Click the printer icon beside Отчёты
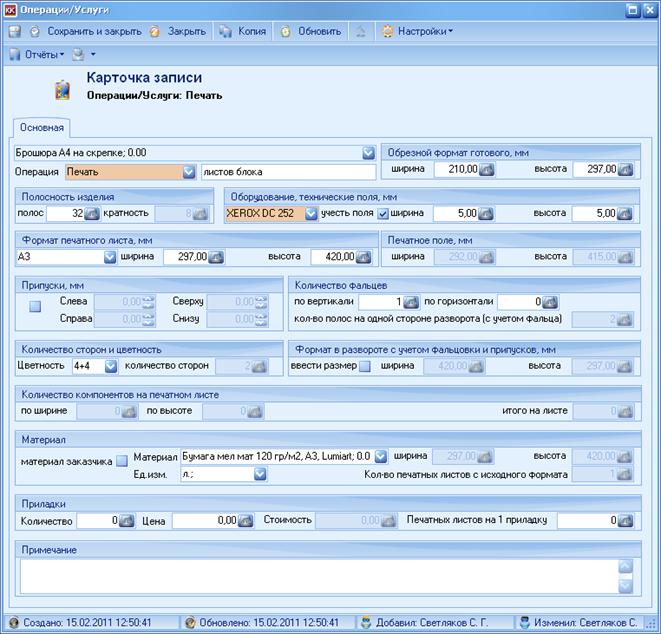Image resolution: width=661 pixels, height=634 pixels. click(x=78, y=54)
